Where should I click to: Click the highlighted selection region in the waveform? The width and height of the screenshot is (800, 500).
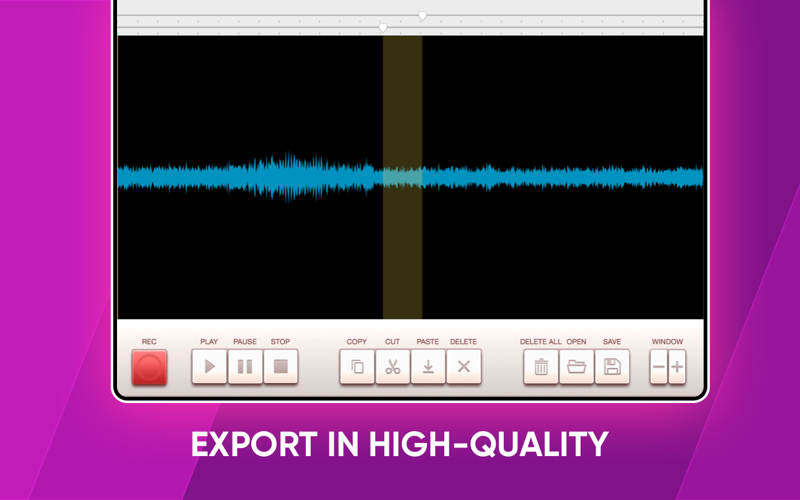tap(403, 177)
